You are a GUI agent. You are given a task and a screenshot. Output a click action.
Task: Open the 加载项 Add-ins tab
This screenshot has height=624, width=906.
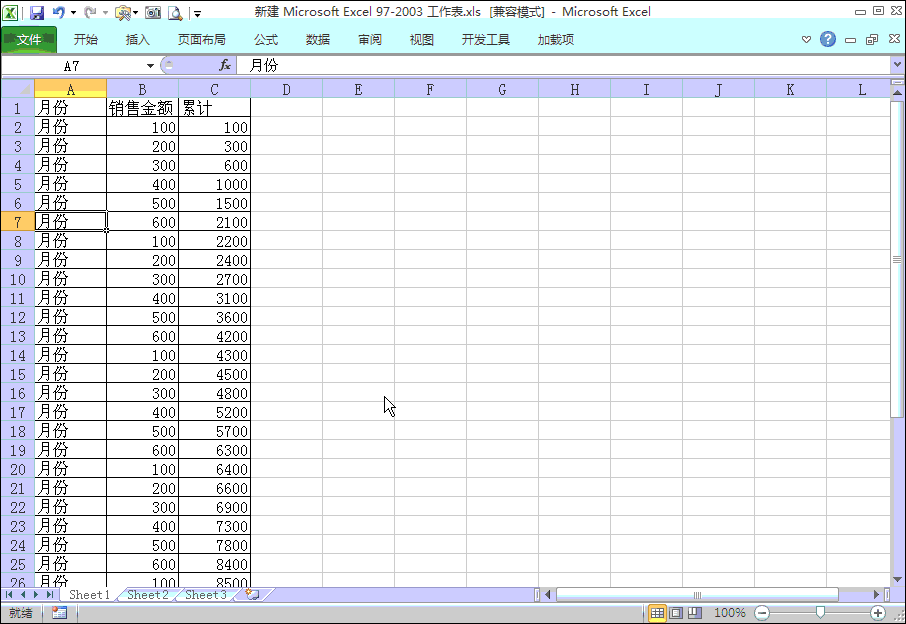click(x=555, y=39)
